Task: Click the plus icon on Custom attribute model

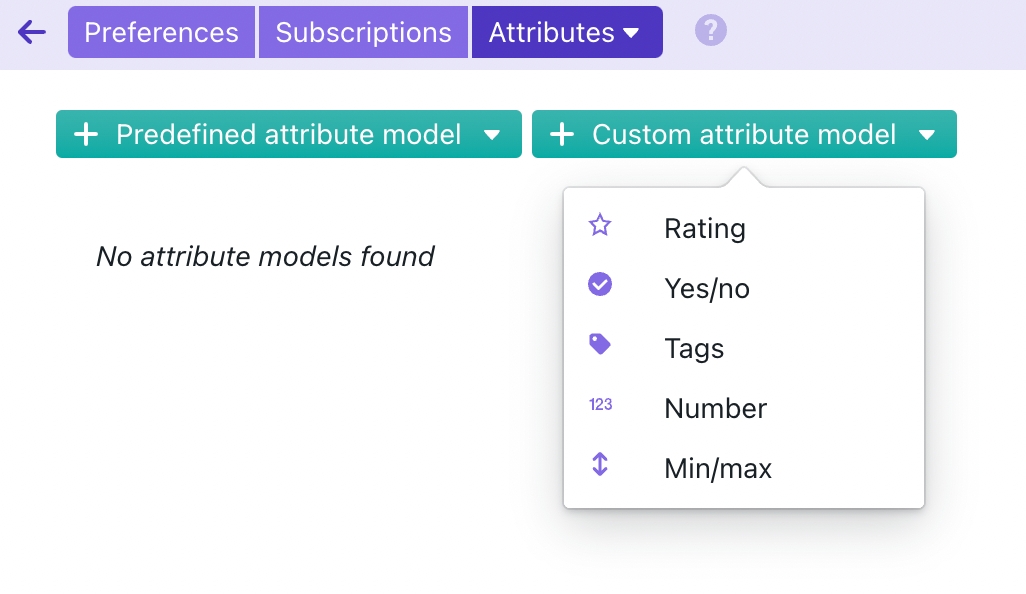Action: 563,134
